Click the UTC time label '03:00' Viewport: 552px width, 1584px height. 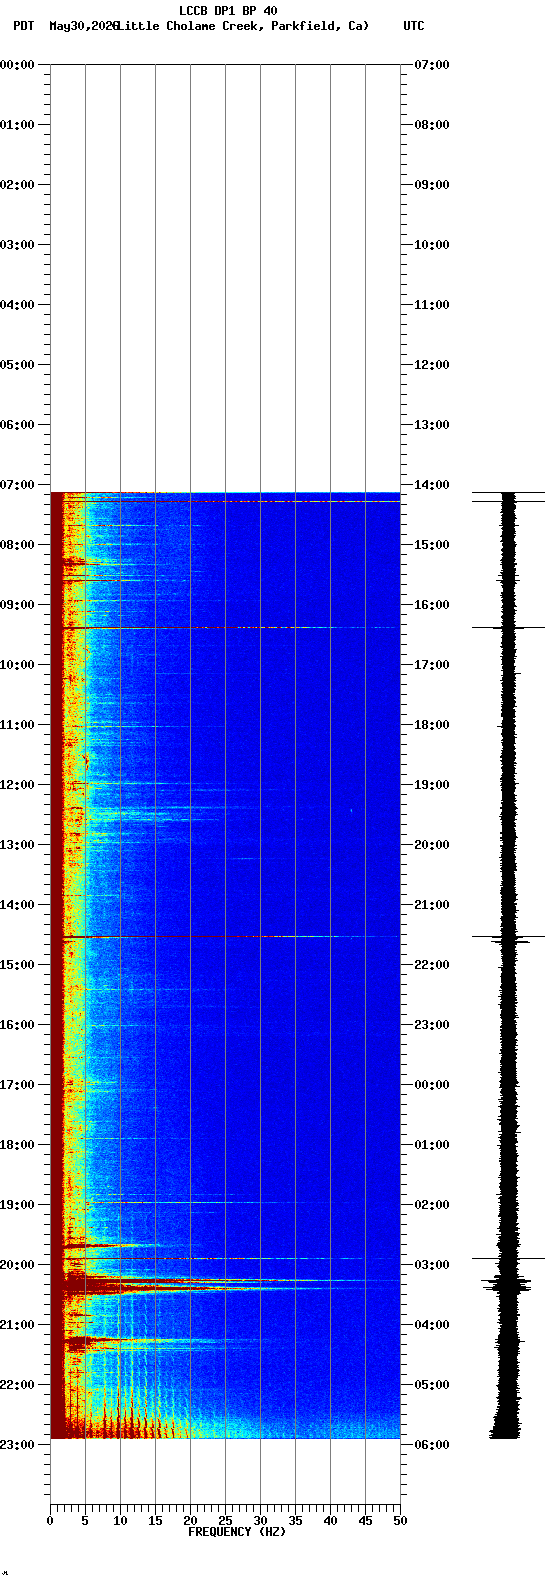coord(432,1265)
